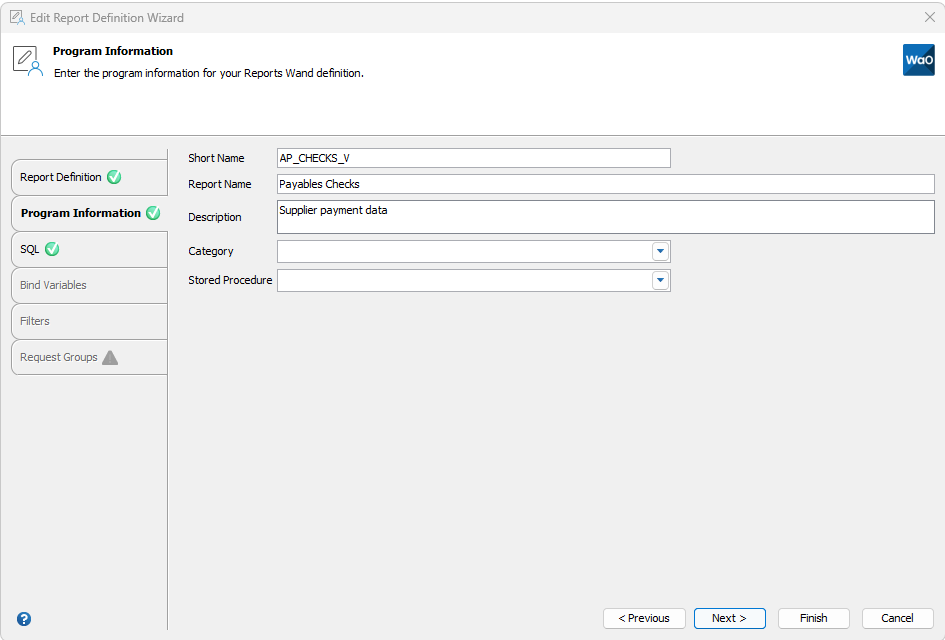945x640 pixels.
Task: Click inside the Description text area
Action: pyautogui.click(x=605, y=217)
